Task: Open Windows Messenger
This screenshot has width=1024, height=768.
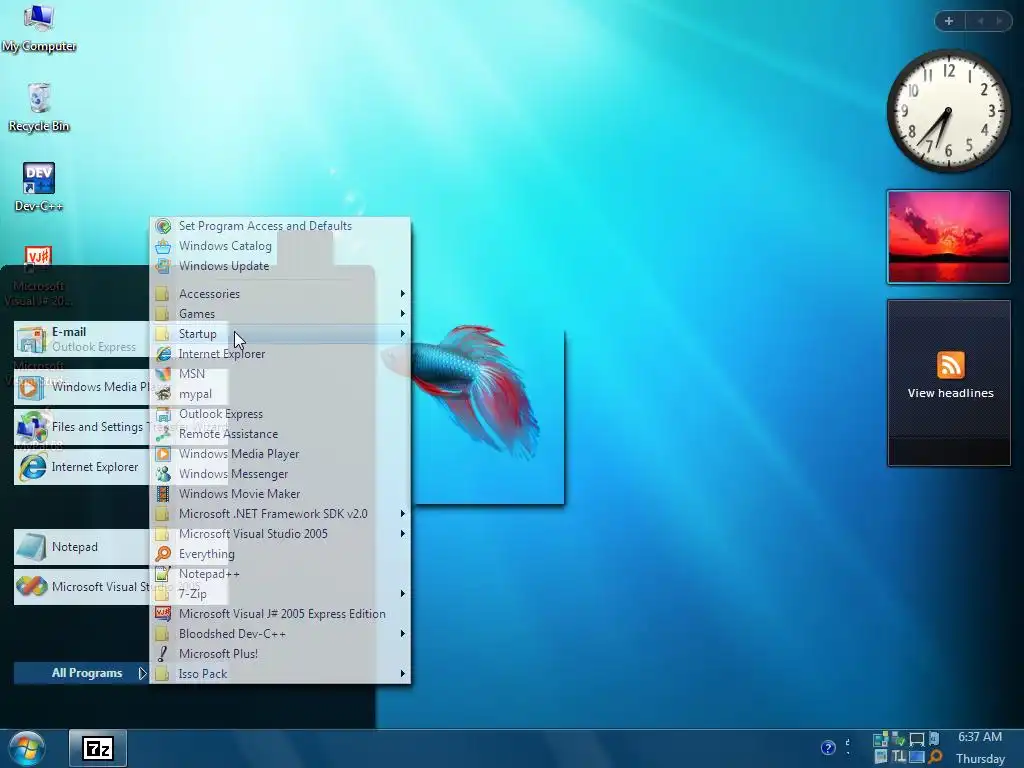Action: pyautogui.click(x=280, y=474)
